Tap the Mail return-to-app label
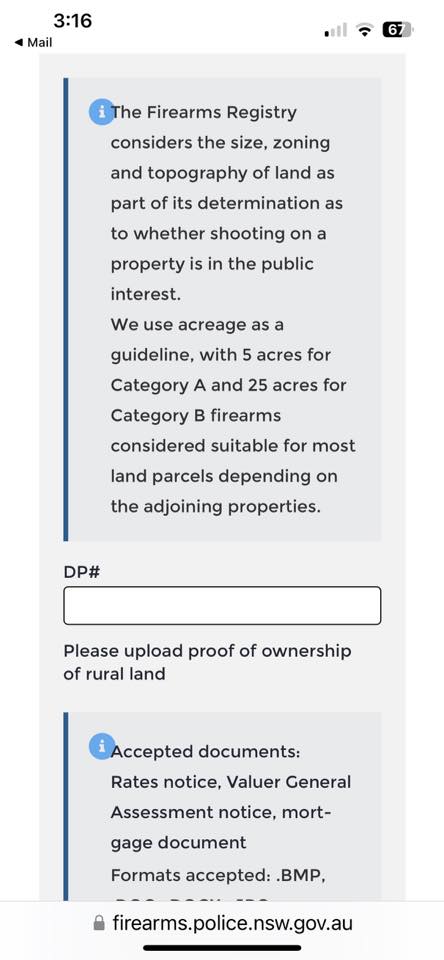 [x=40, y=43]
